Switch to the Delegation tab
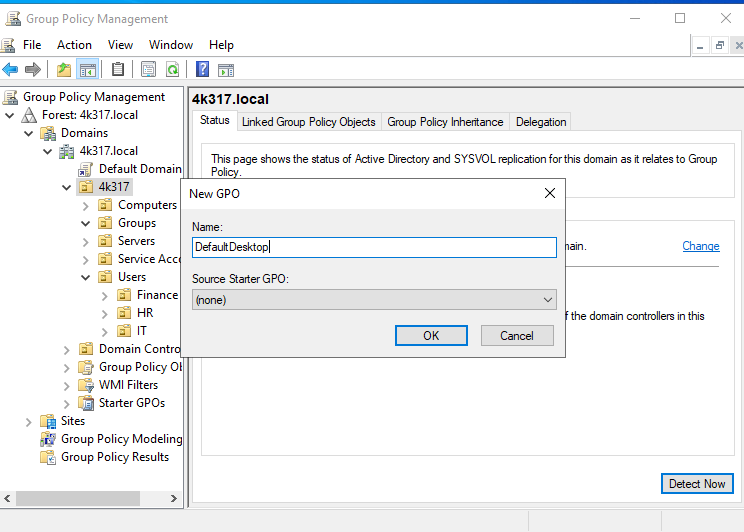 coord(540,122)
